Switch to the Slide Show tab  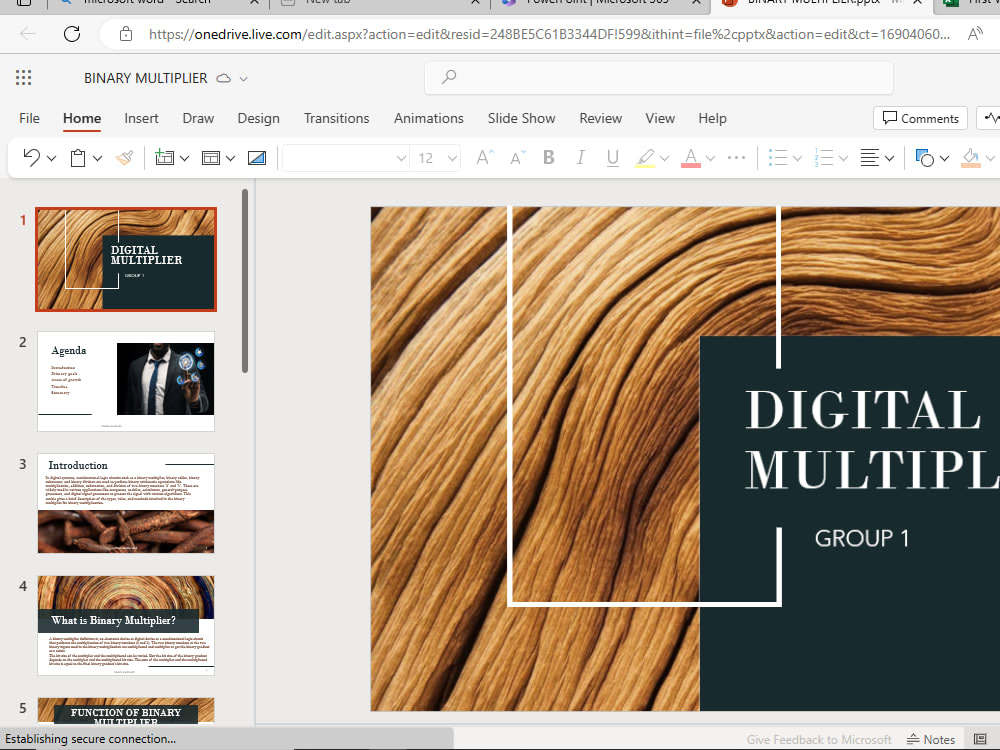coord(522,118)
